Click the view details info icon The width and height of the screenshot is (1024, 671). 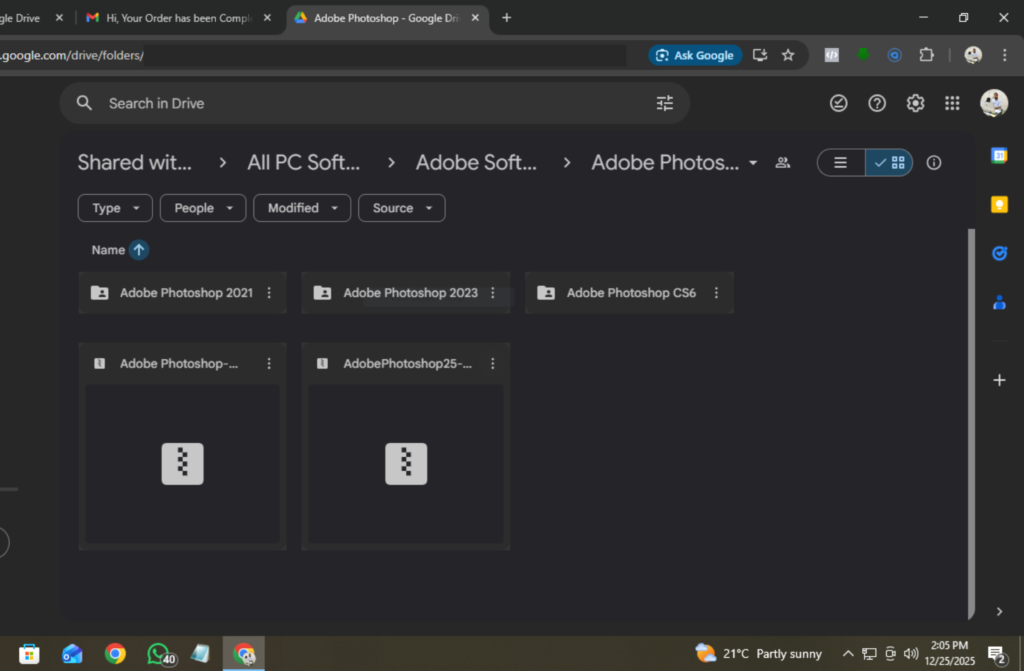[x=934, y=163]
